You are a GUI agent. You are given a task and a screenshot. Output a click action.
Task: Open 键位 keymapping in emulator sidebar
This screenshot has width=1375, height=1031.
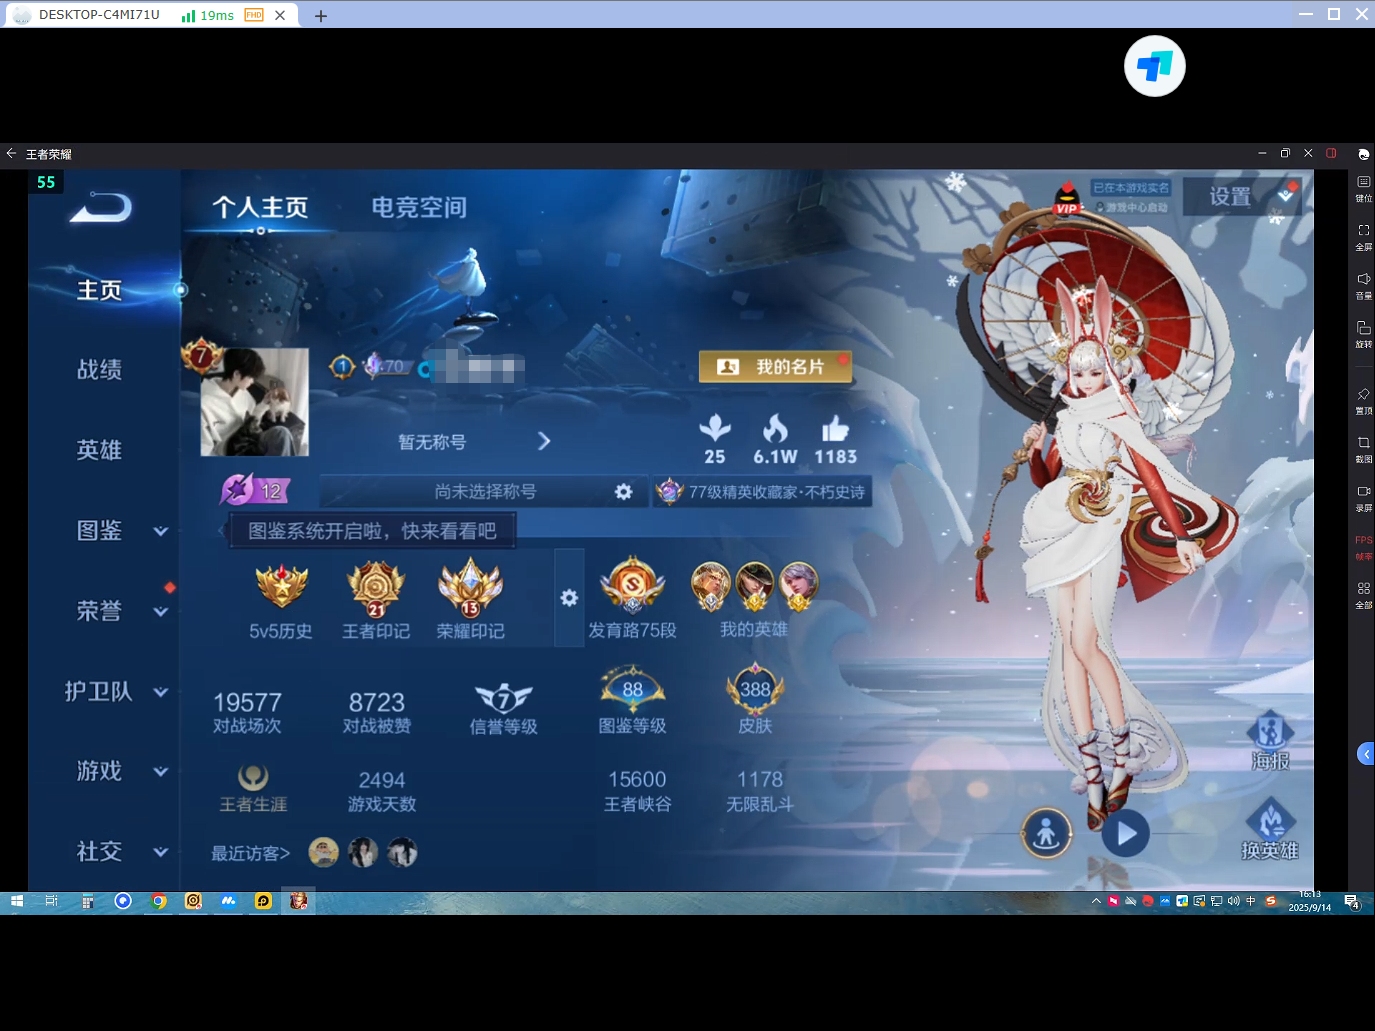[1363, 189]
